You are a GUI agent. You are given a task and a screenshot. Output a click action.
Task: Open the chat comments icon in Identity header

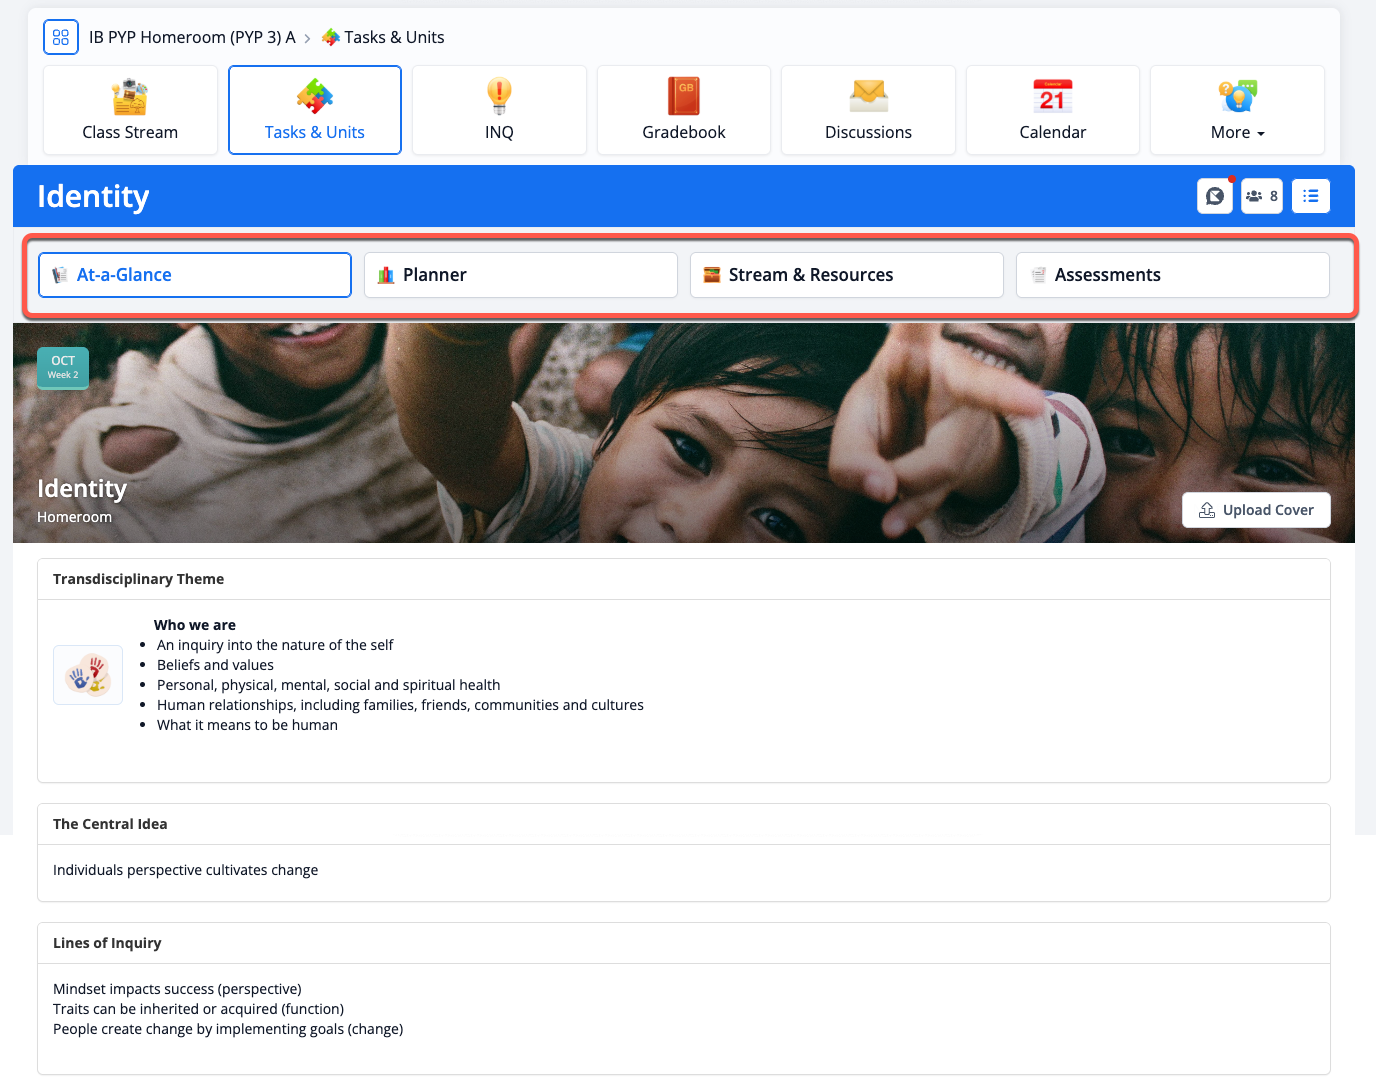pyautogui.click(x=1214, y=196)
